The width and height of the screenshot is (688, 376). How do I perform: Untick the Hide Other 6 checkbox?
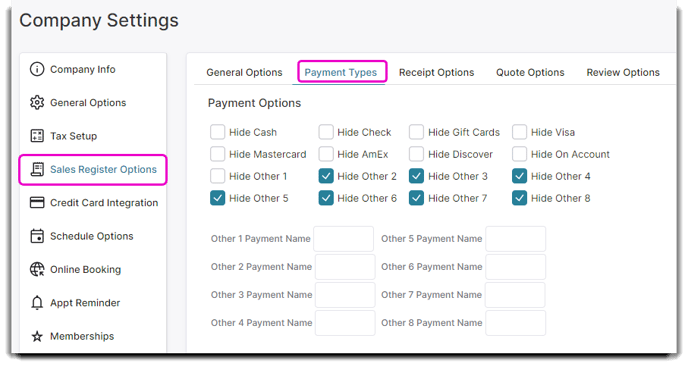pos(326,198)
